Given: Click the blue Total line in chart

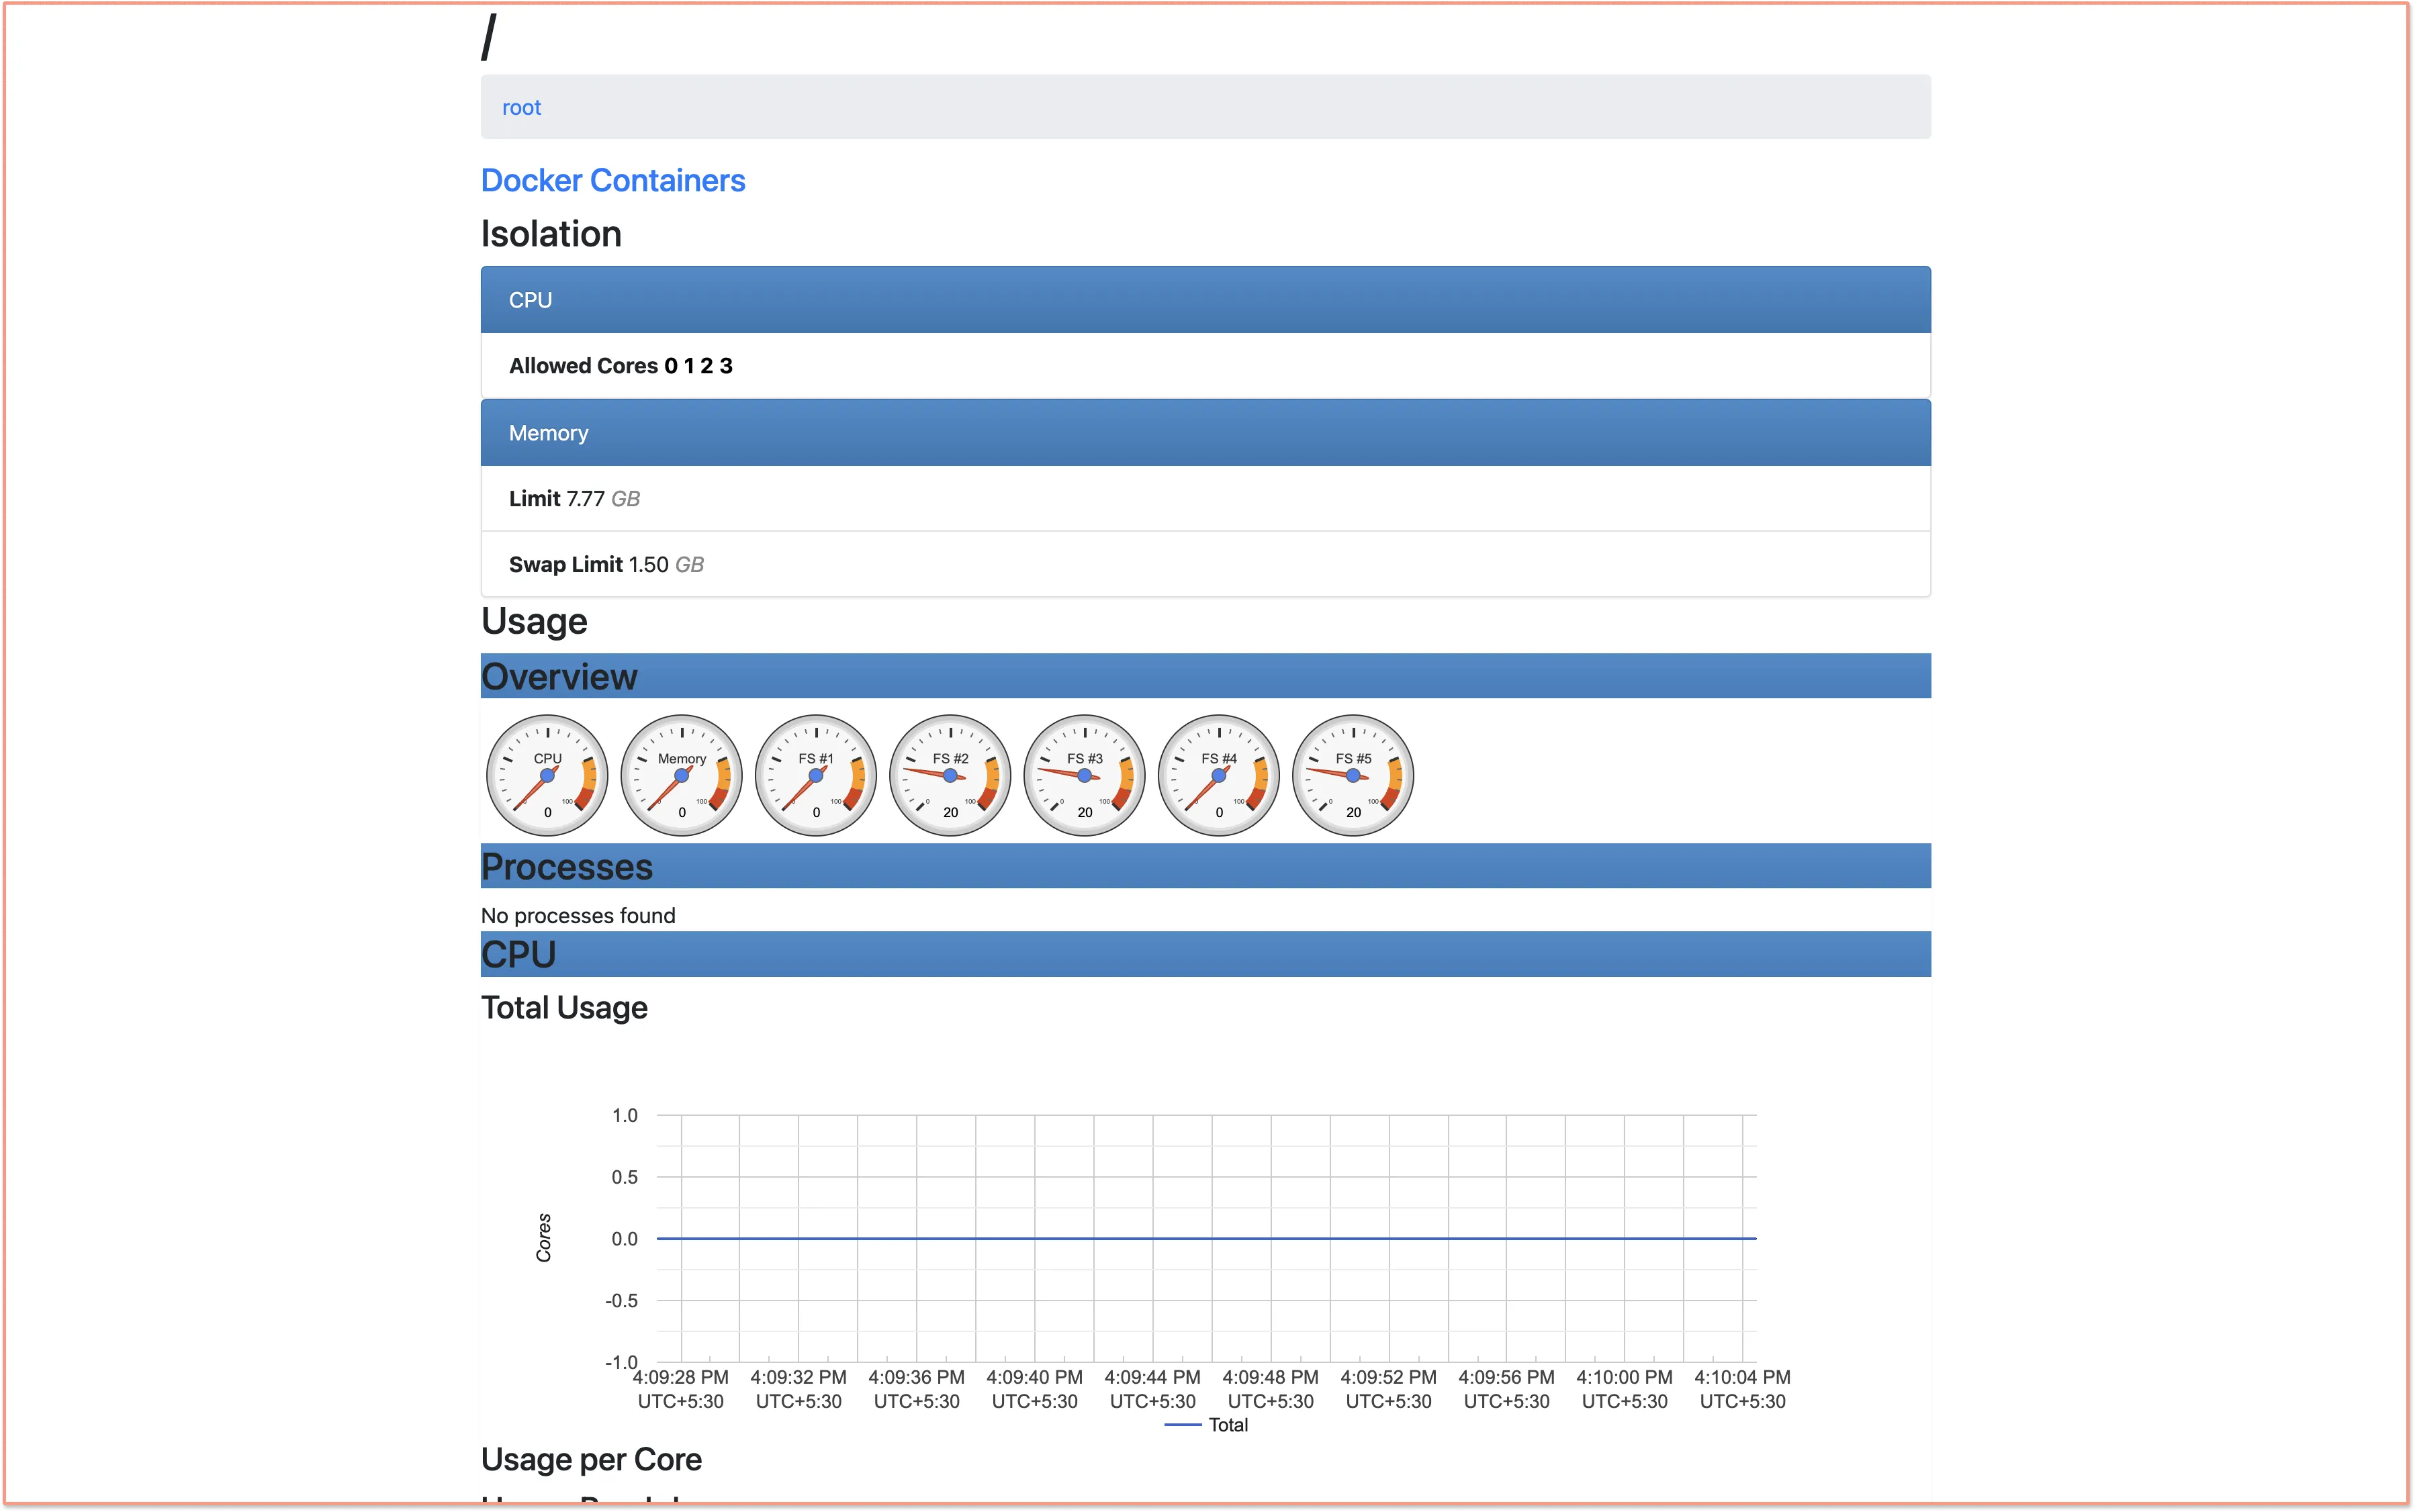Looking at the screenshot, I should click(x=1206, y=1238).
